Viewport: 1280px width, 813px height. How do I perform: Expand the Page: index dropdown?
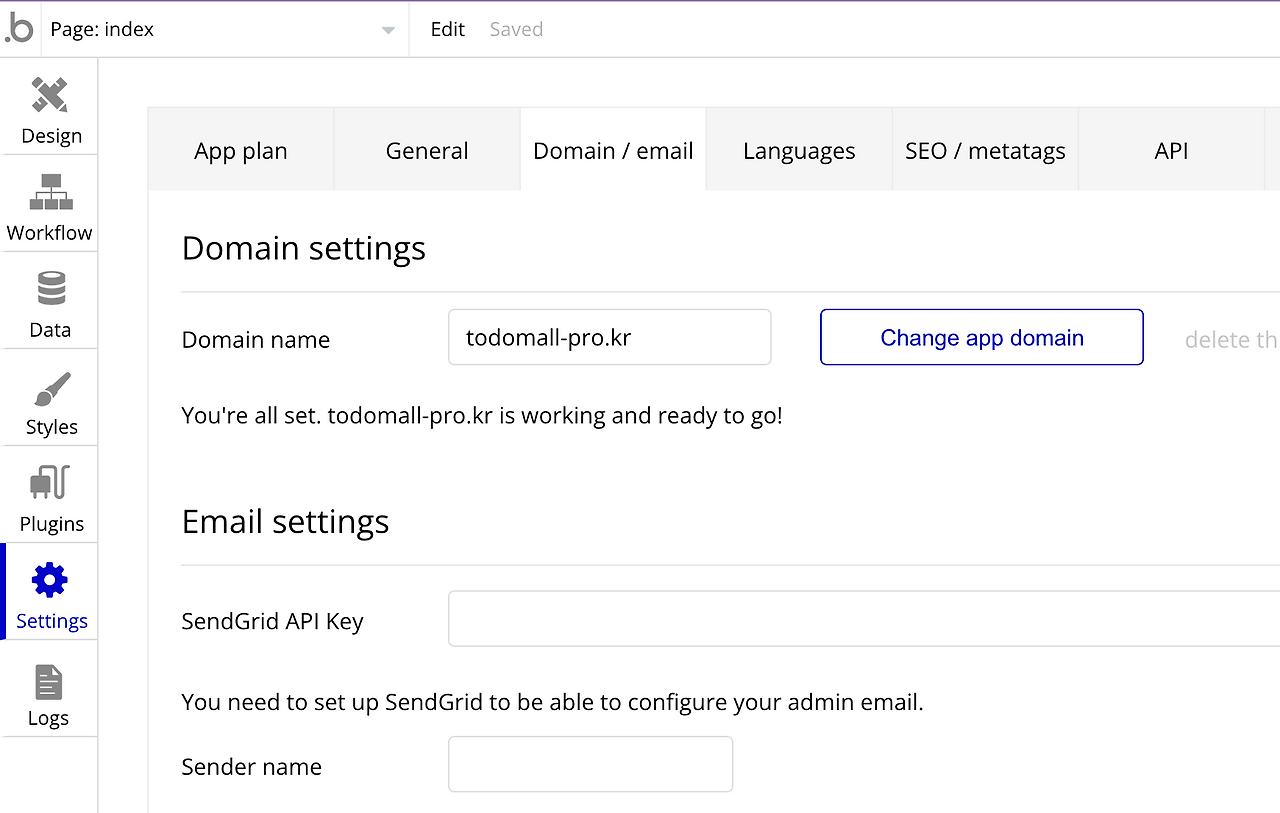[388, 30]
